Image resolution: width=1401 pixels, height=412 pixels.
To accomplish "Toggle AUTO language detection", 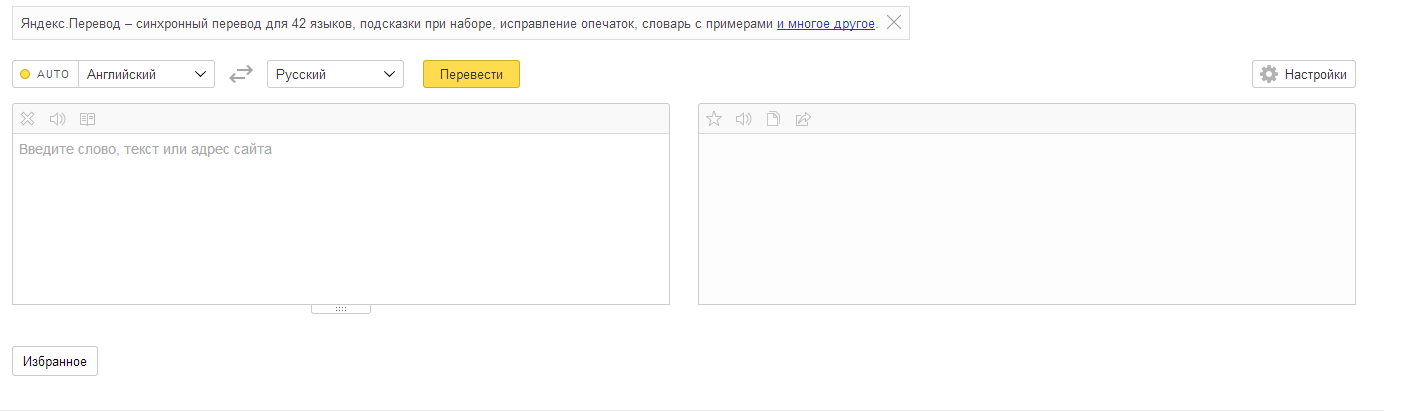I will click(x=45, y=74).
